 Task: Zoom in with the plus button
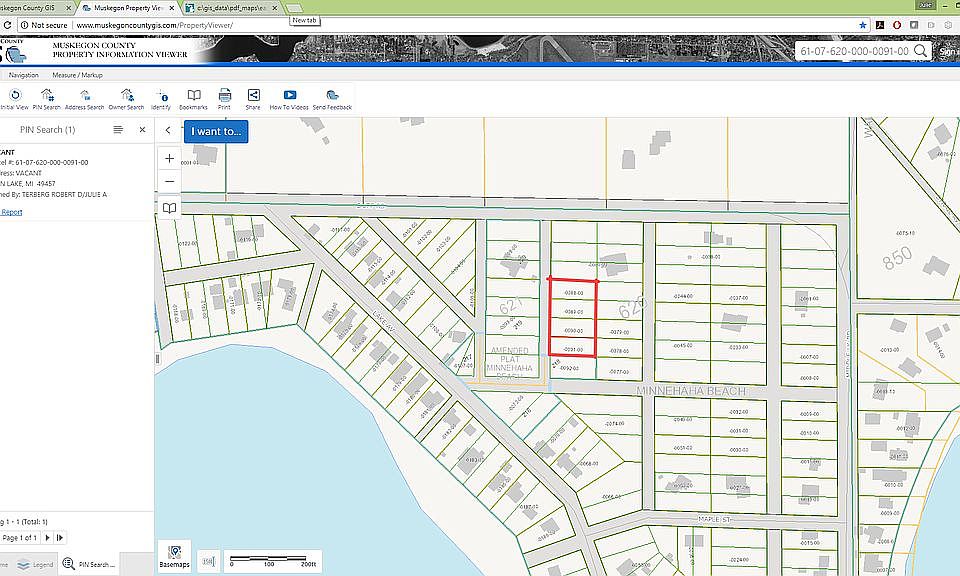click(169, 158)
